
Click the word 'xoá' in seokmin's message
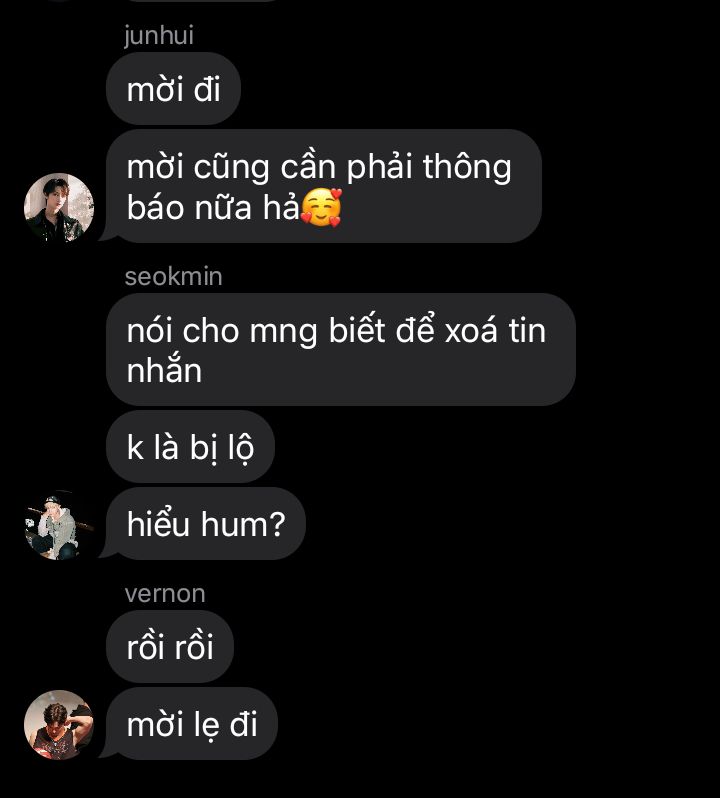coord(471,331)
